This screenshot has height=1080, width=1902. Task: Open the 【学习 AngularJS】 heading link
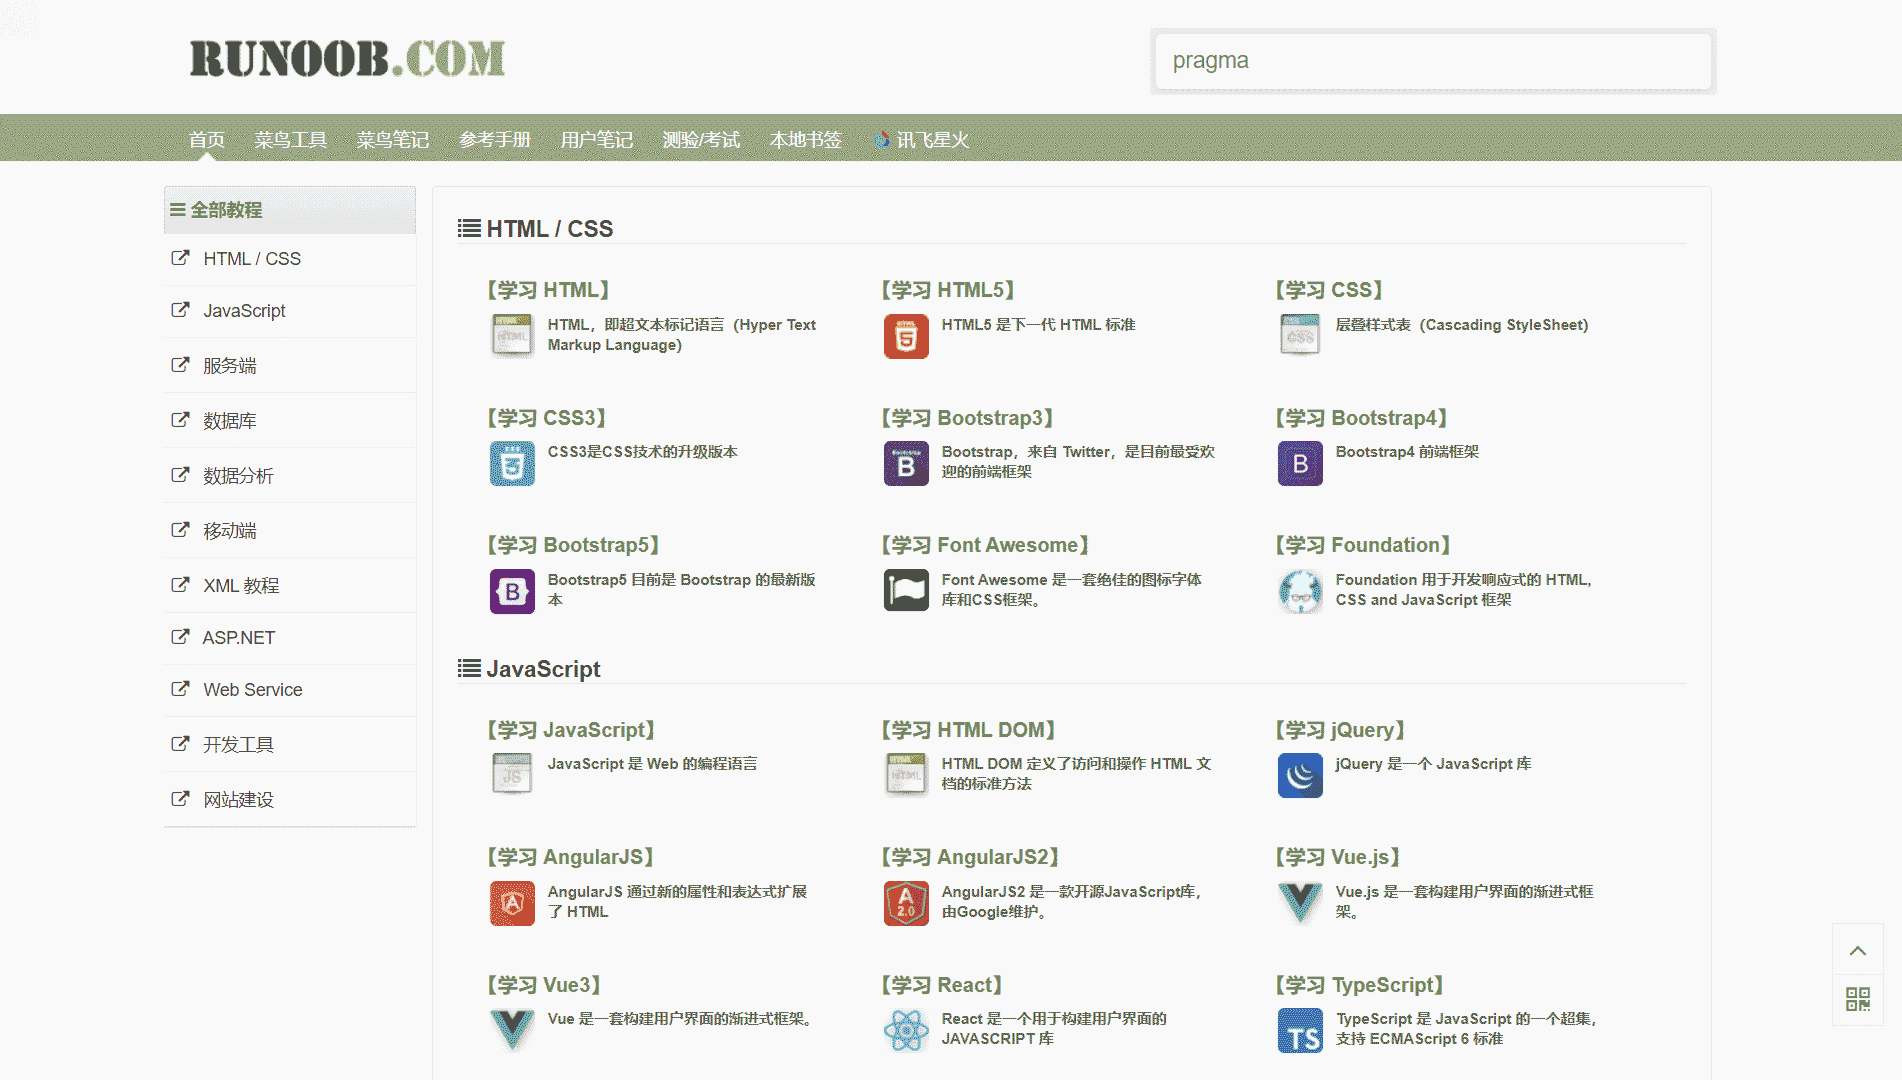[x=570, y=857]
